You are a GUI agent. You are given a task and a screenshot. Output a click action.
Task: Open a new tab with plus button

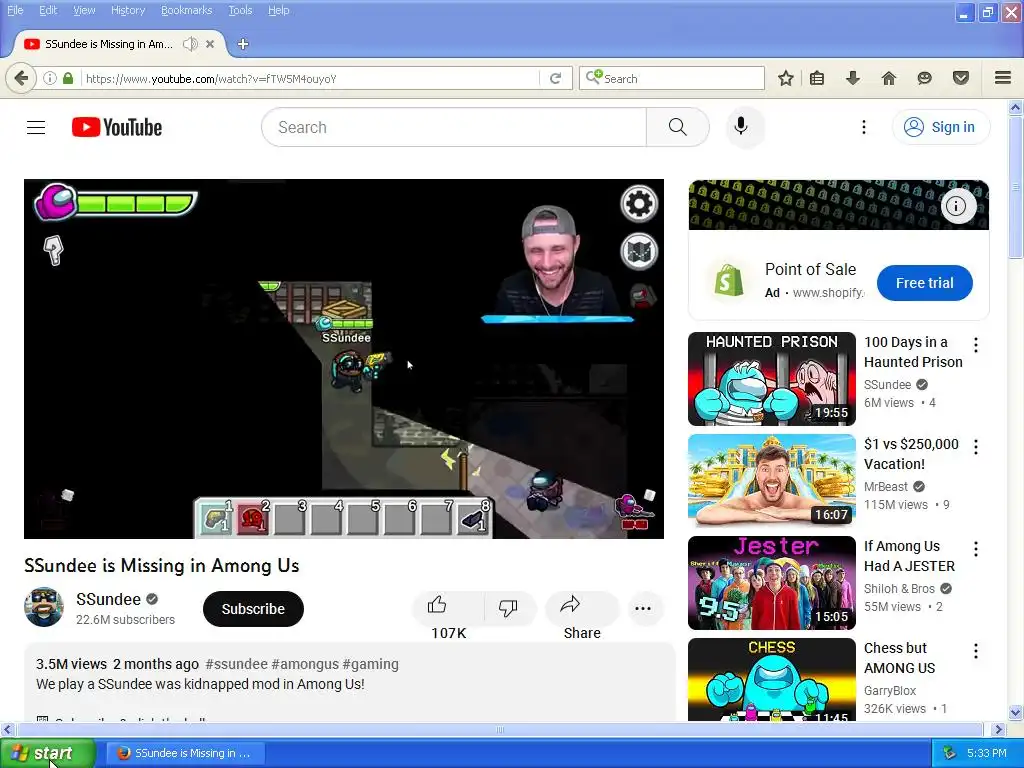pos(243,44)
